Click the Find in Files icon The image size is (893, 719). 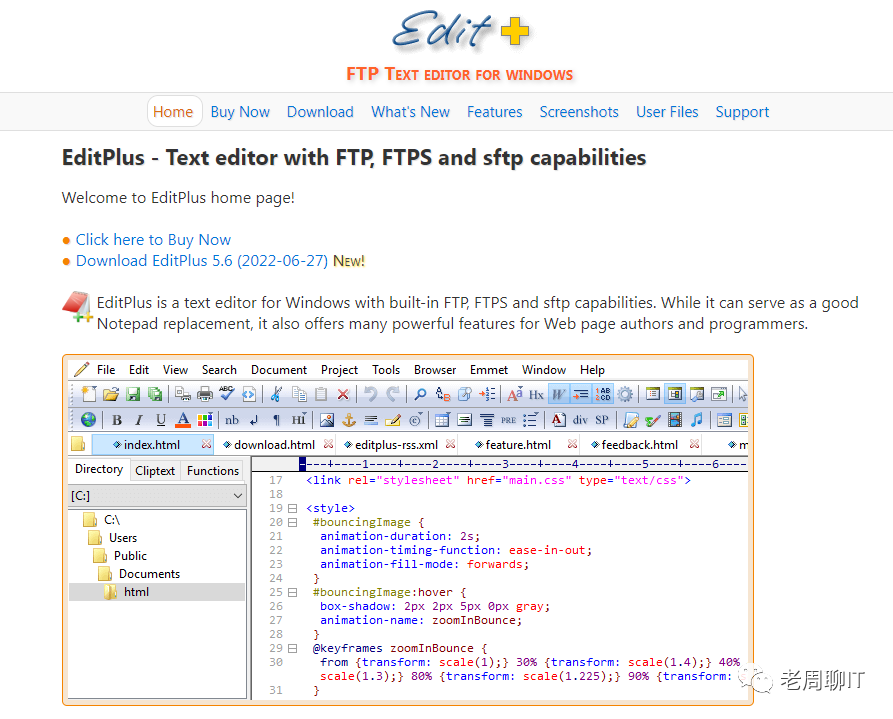point(465,394)
